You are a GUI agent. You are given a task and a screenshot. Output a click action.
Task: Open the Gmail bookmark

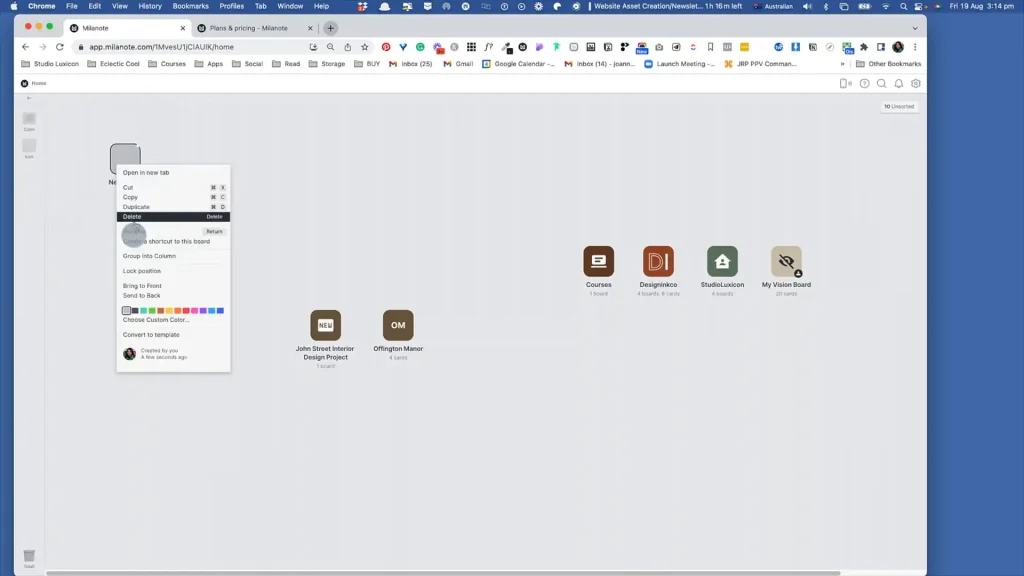pyautogui.click(x=458, y=64)
